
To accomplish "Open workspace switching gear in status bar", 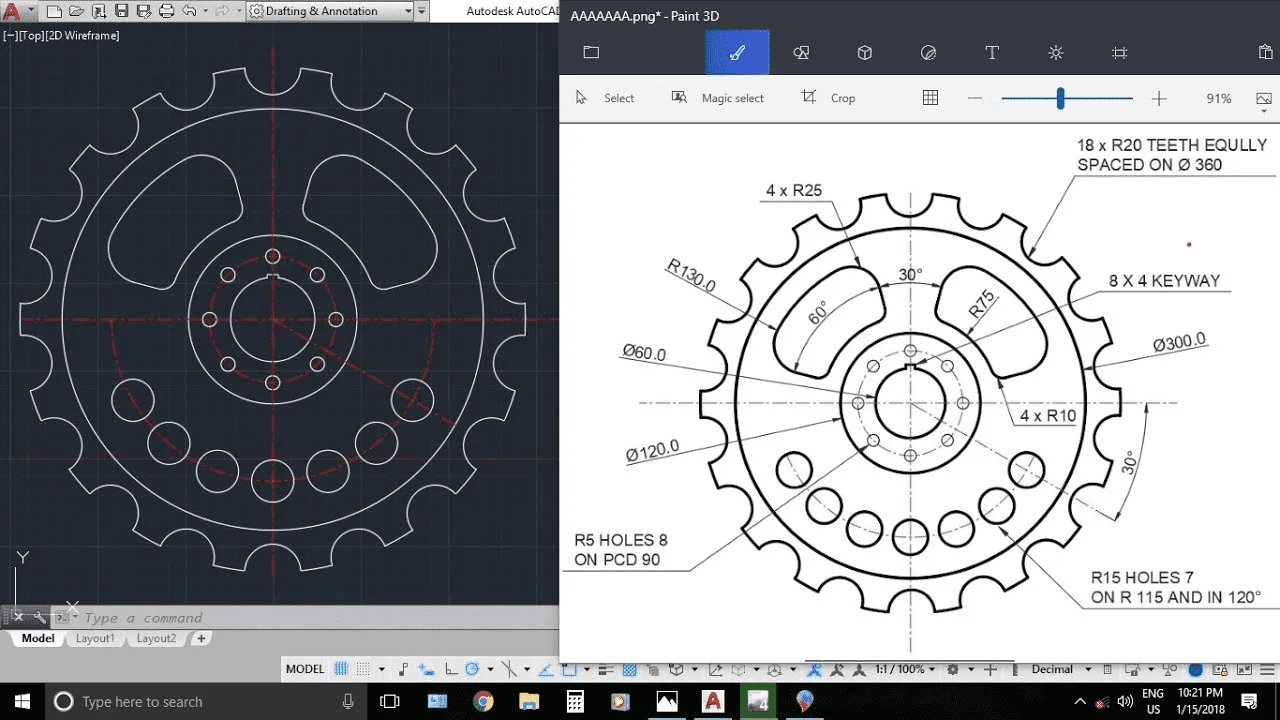I will (952, 669).
